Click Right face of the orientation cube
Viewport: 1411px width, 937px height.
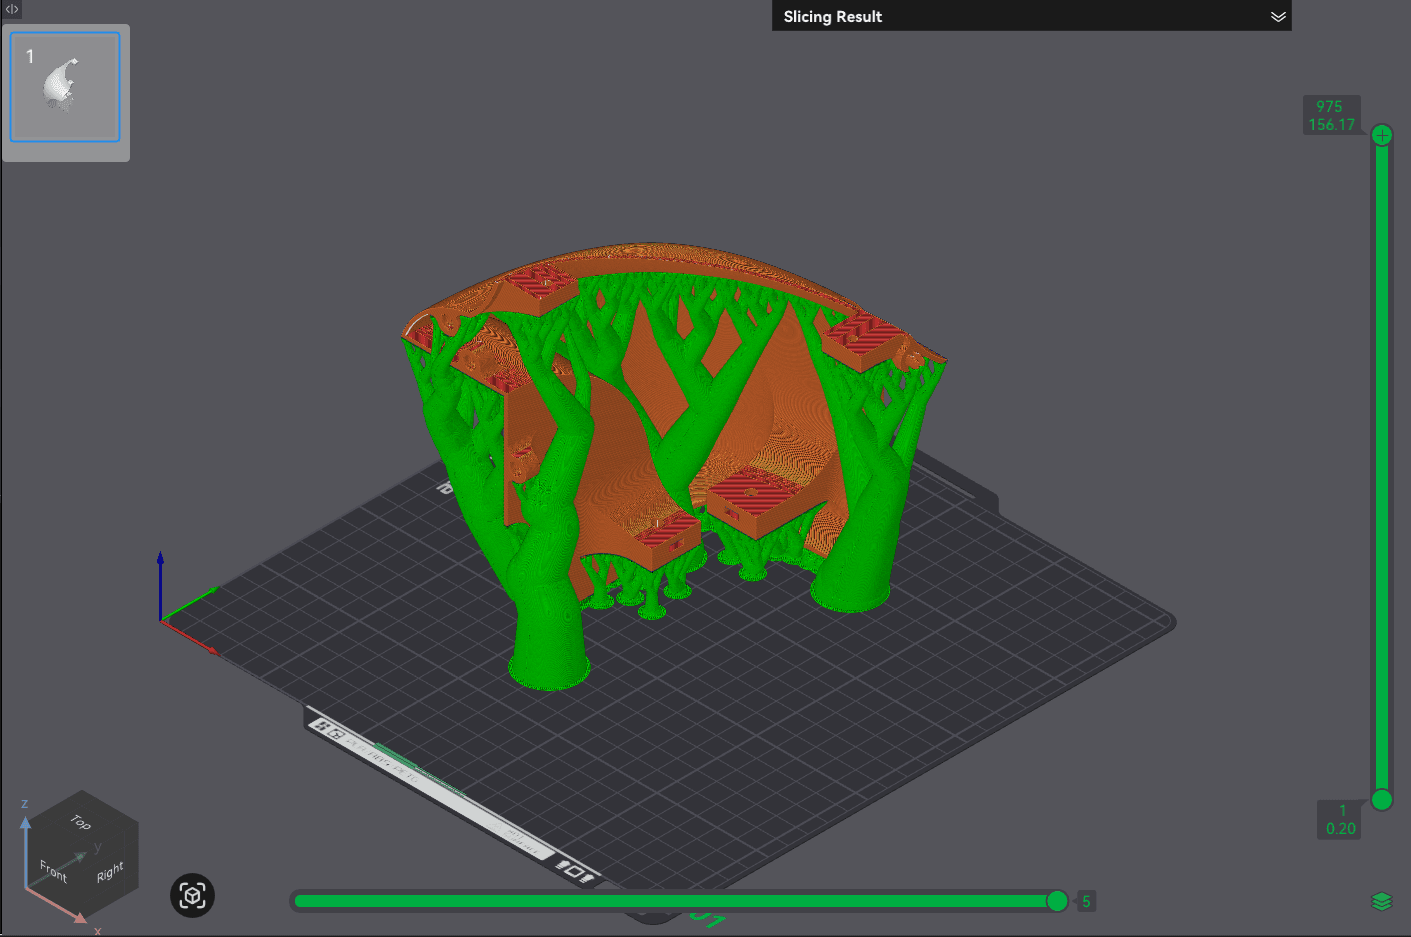coord(110,870)
